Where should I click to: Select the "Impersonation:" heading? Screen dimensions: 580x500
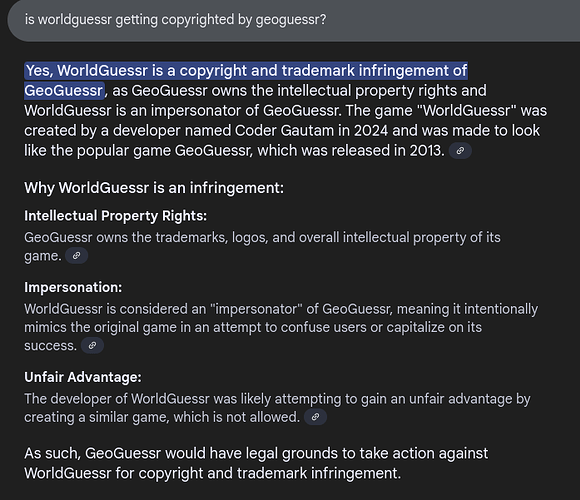pyautogui.click(x=73, y=287)
